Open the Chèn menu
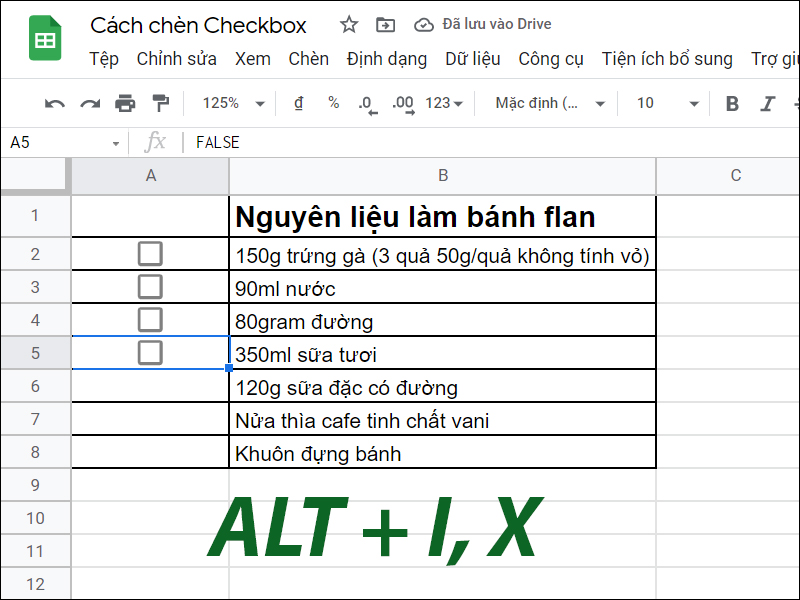Image resolution: width=800 pixels, height=600 pixels. click(309, 59)
